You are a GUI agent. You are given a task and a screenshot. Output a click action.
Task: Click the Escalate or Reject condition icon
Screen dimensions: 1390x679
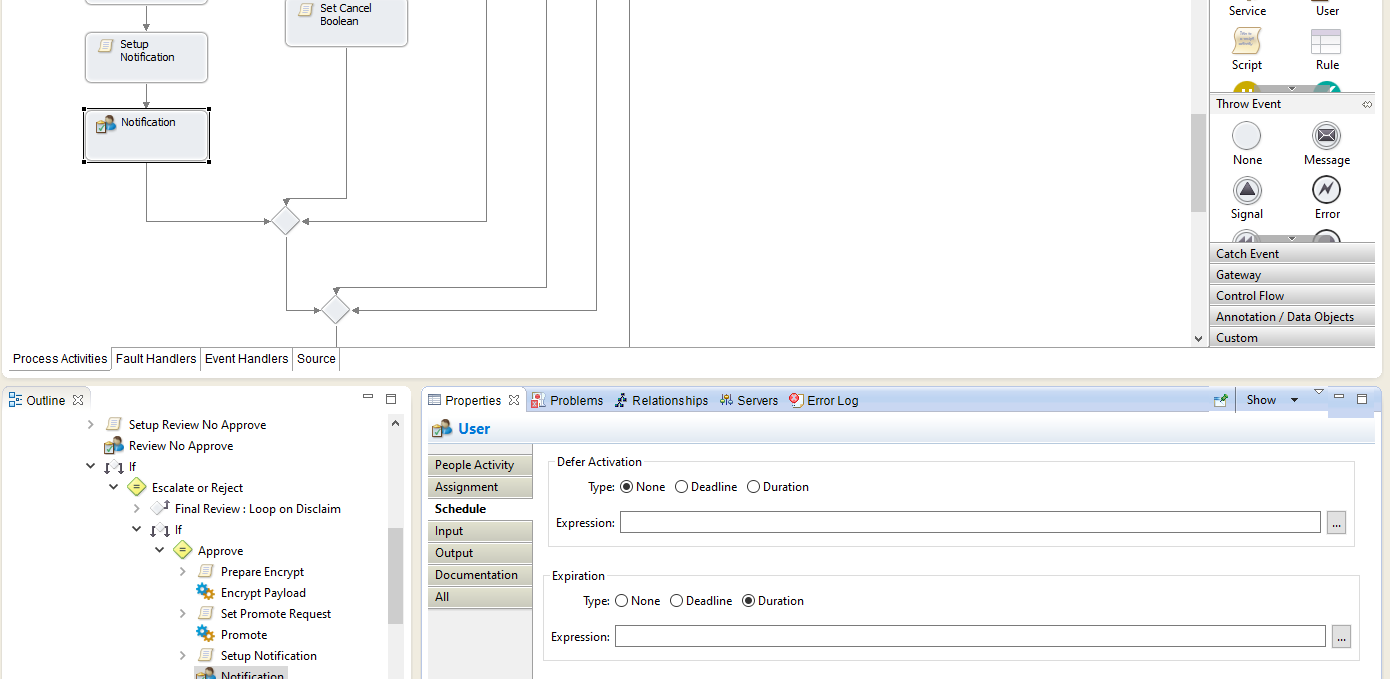coord(137,488)
